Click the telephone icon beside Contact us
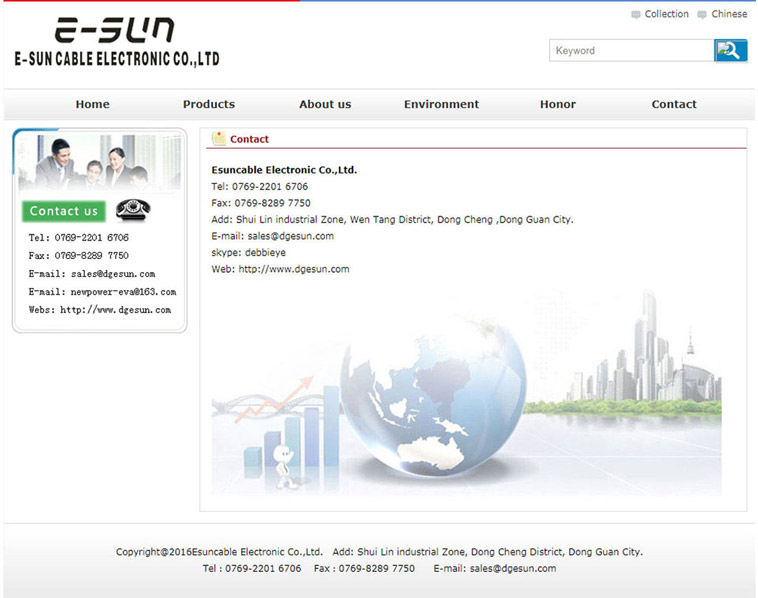 [x=132, y=210]
